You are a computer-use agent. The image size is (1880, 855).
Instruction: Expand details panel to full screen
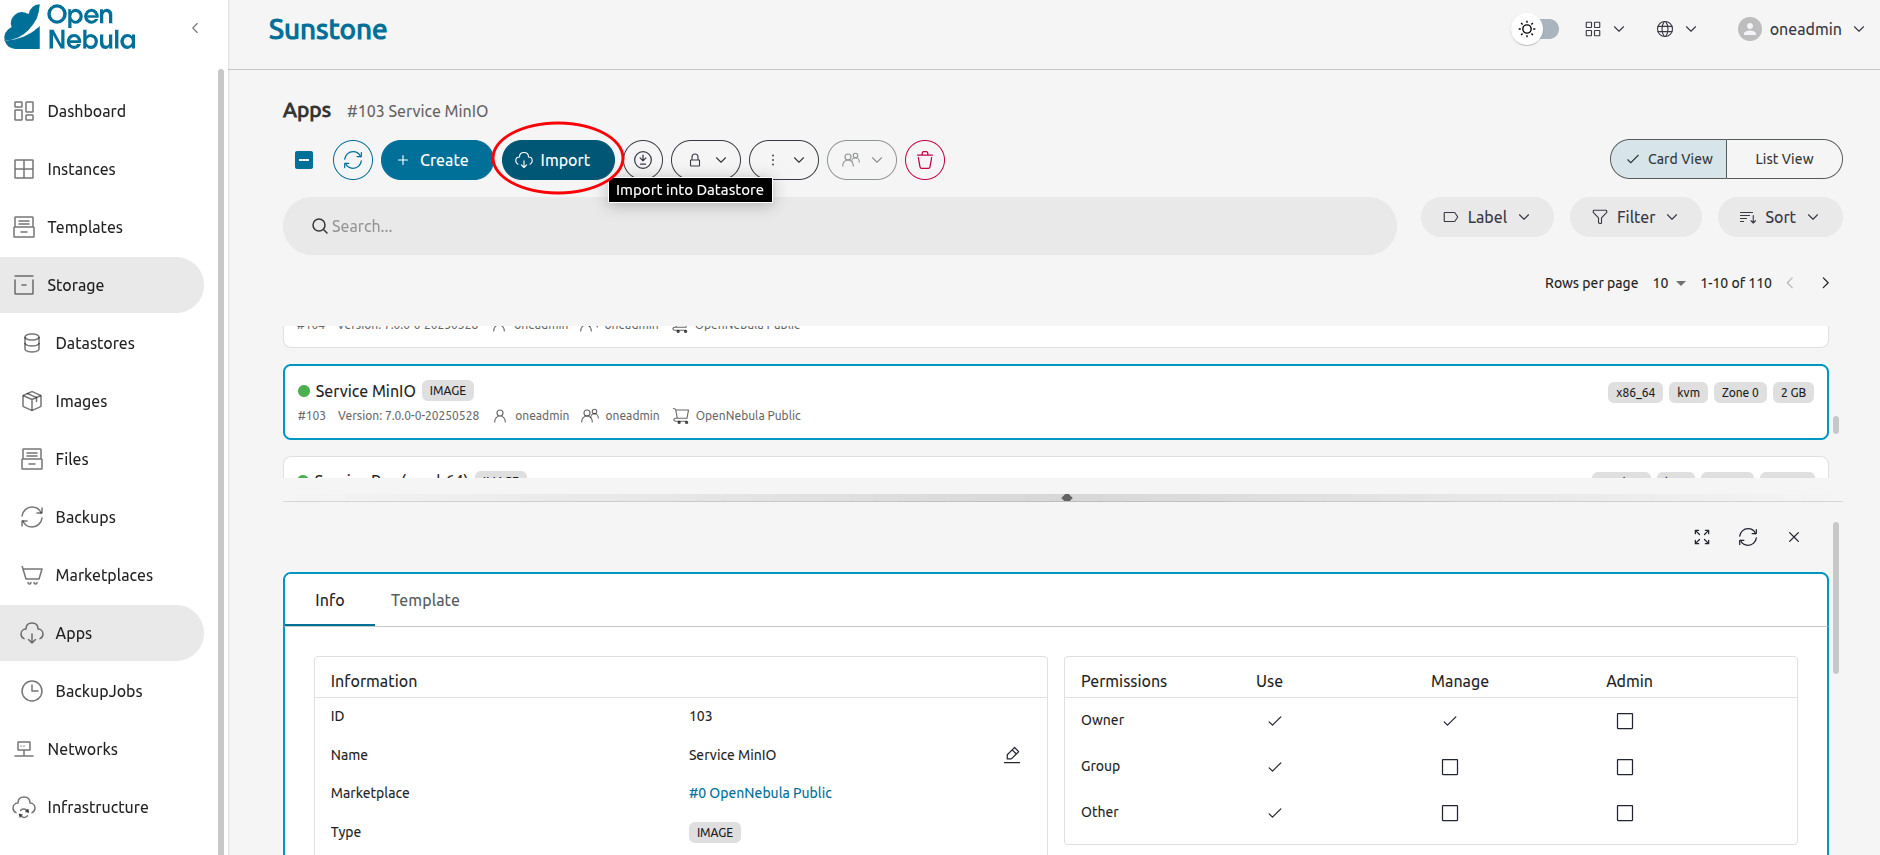(1702, 537)
